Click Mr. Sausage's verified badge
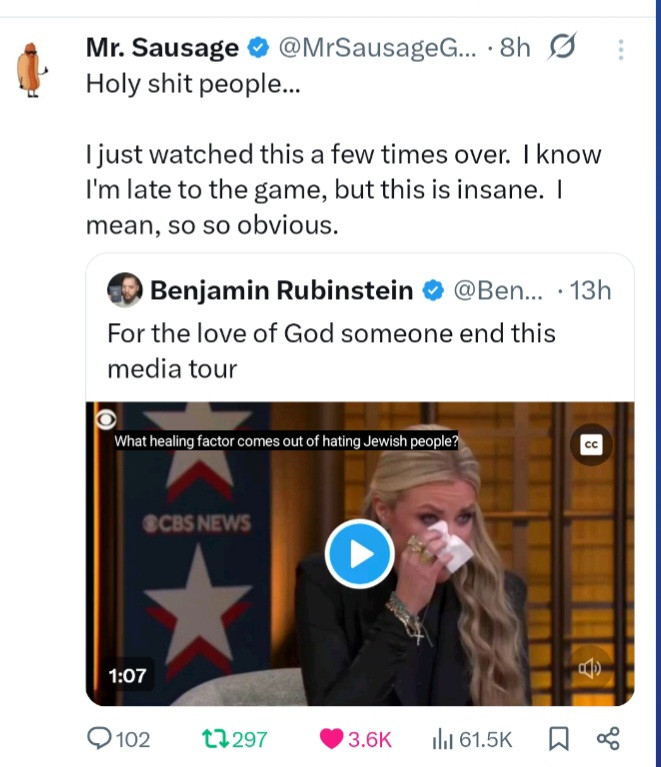The image size is (661, 767). pos(257,47)
